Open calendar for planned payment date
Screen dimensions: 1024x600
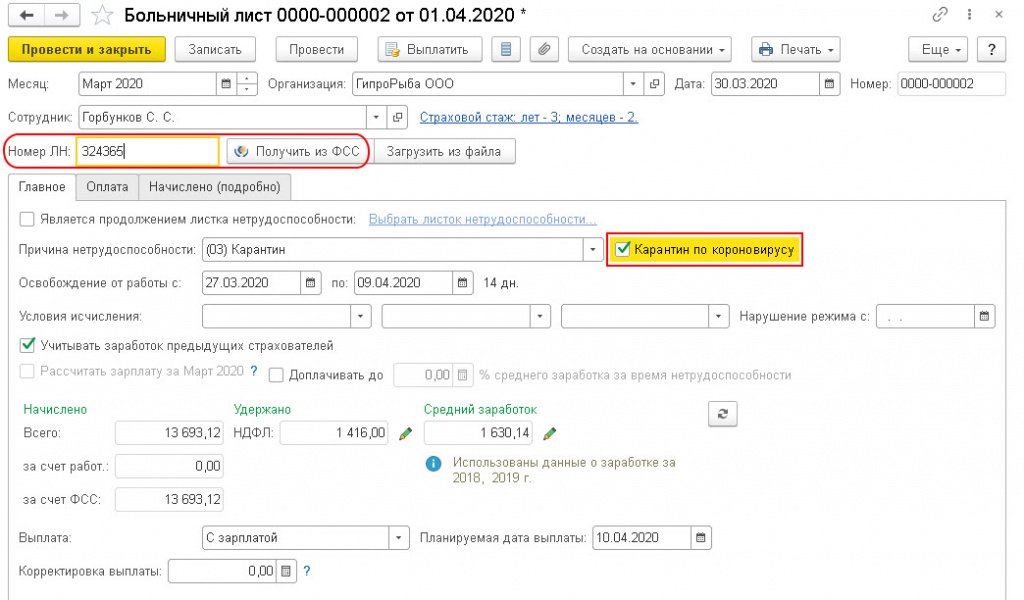702,538
